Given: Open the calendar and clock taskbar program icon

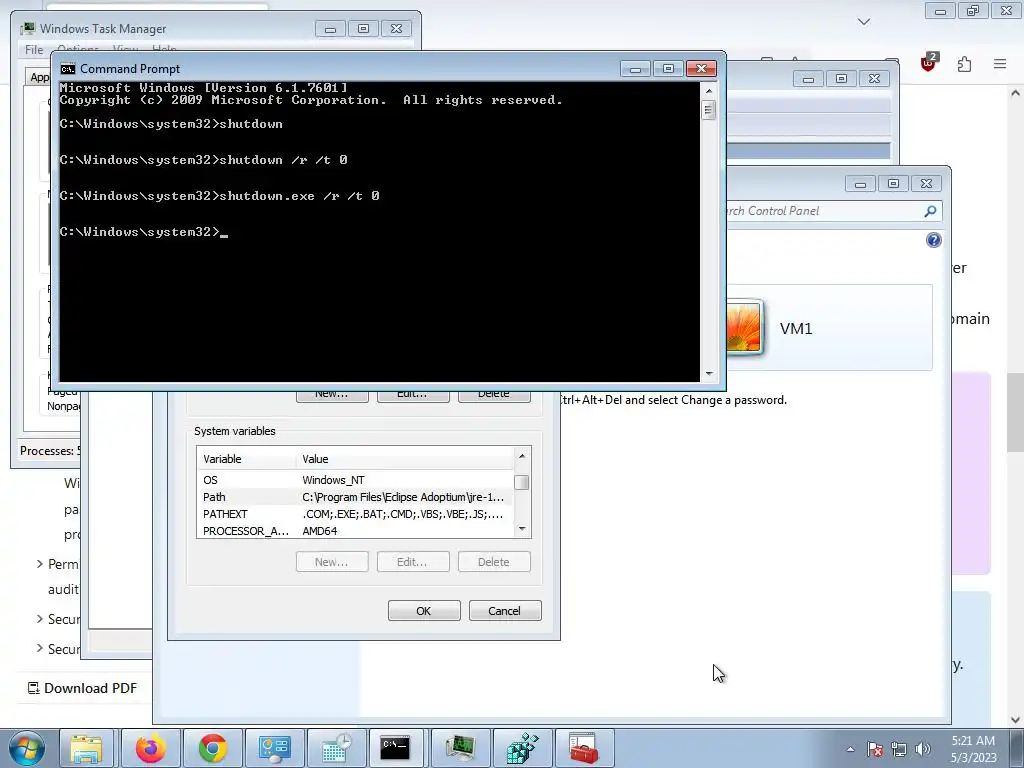Looking at the screenshot, I should point(336,748).
